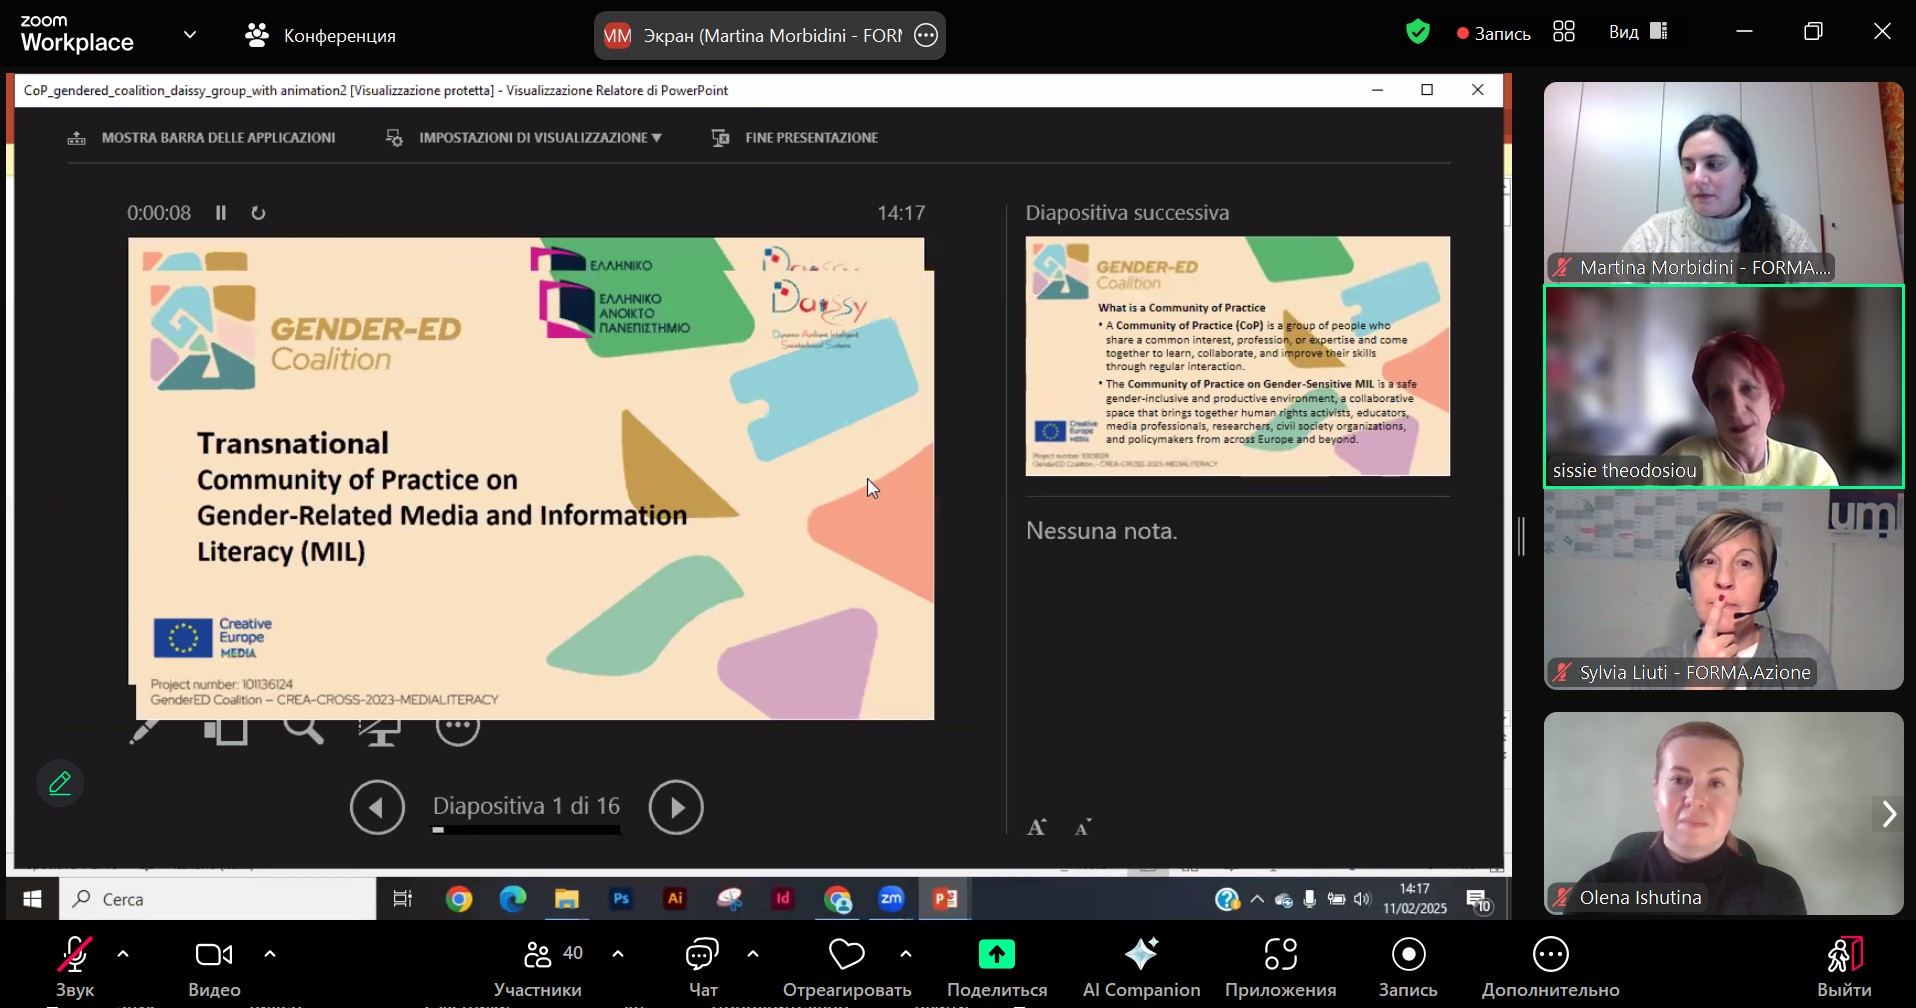The width and height of the screenshot is (1916, 1008).
Task: Decrease the notes text size
Action: pyautogui.click(x=1083, y=827)
